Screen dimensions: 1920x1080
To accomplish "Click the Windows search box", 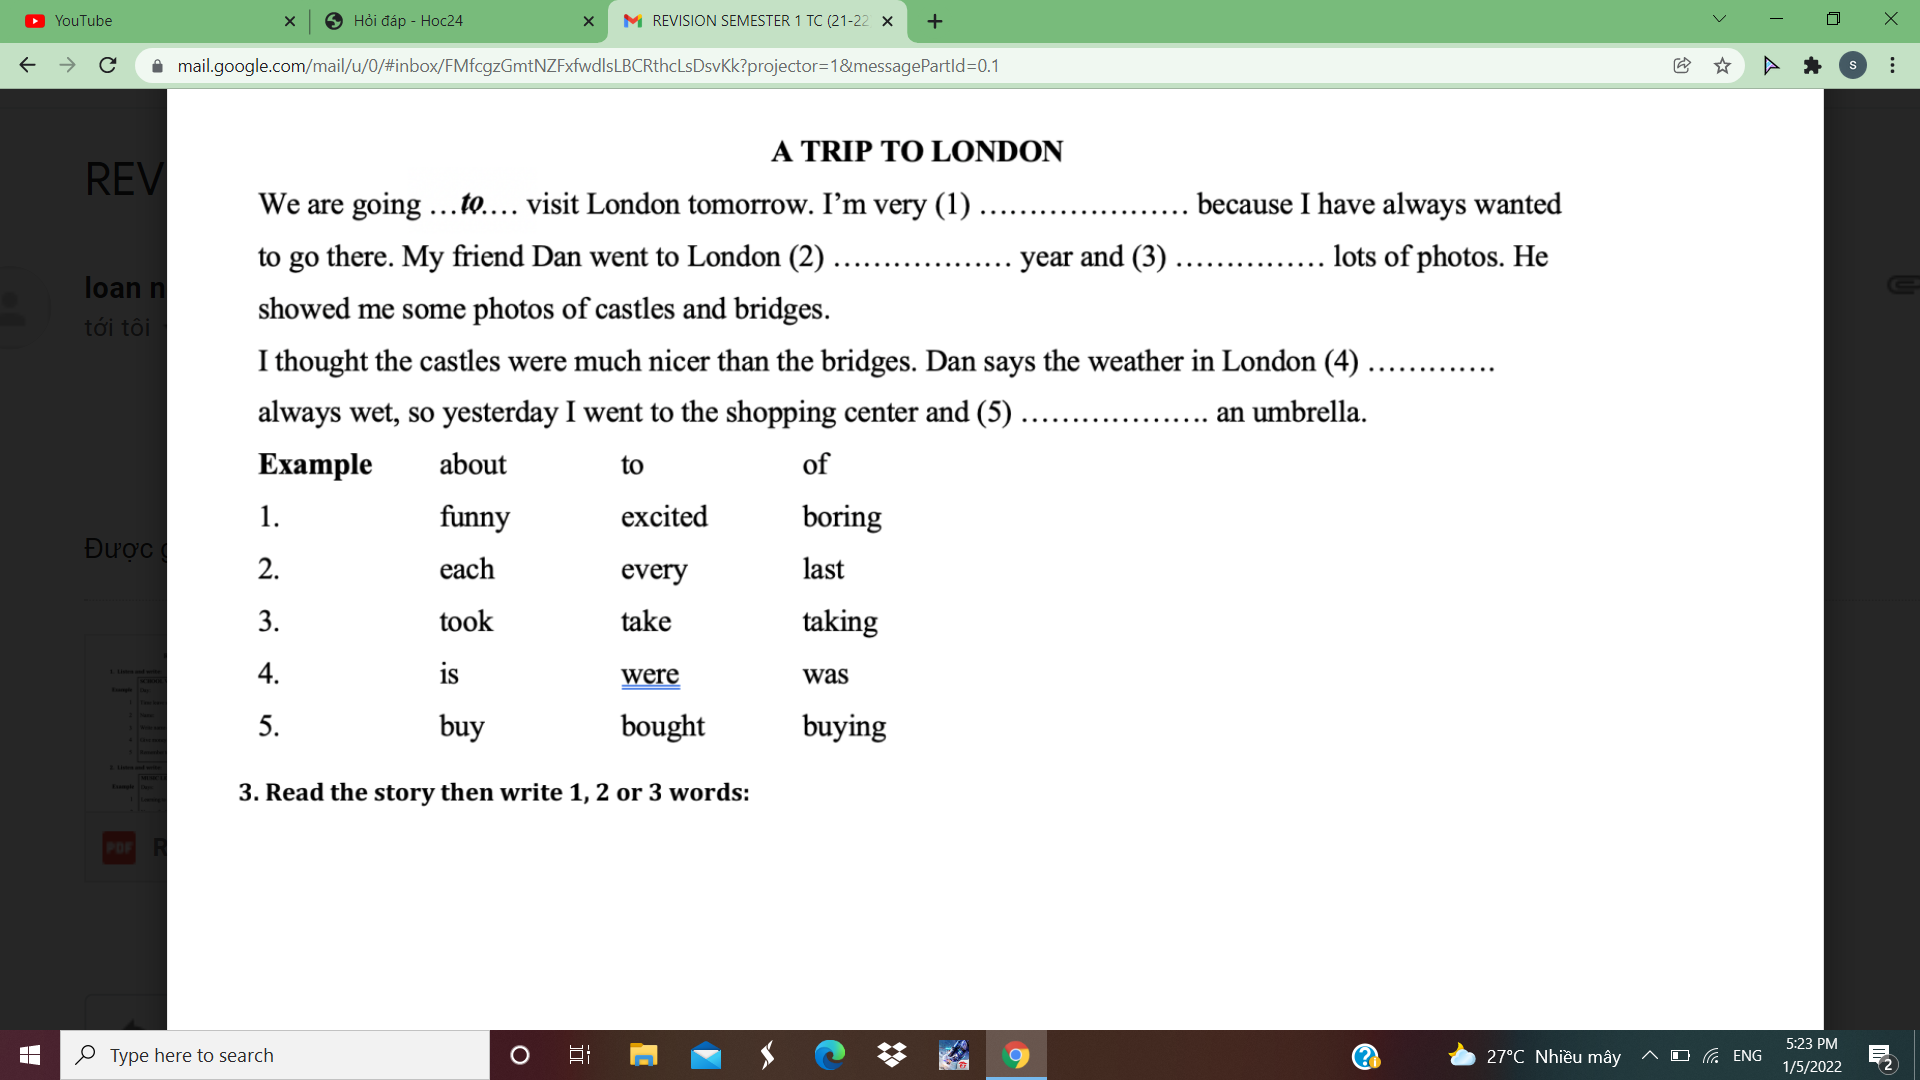I will (x=275, y=1055).
